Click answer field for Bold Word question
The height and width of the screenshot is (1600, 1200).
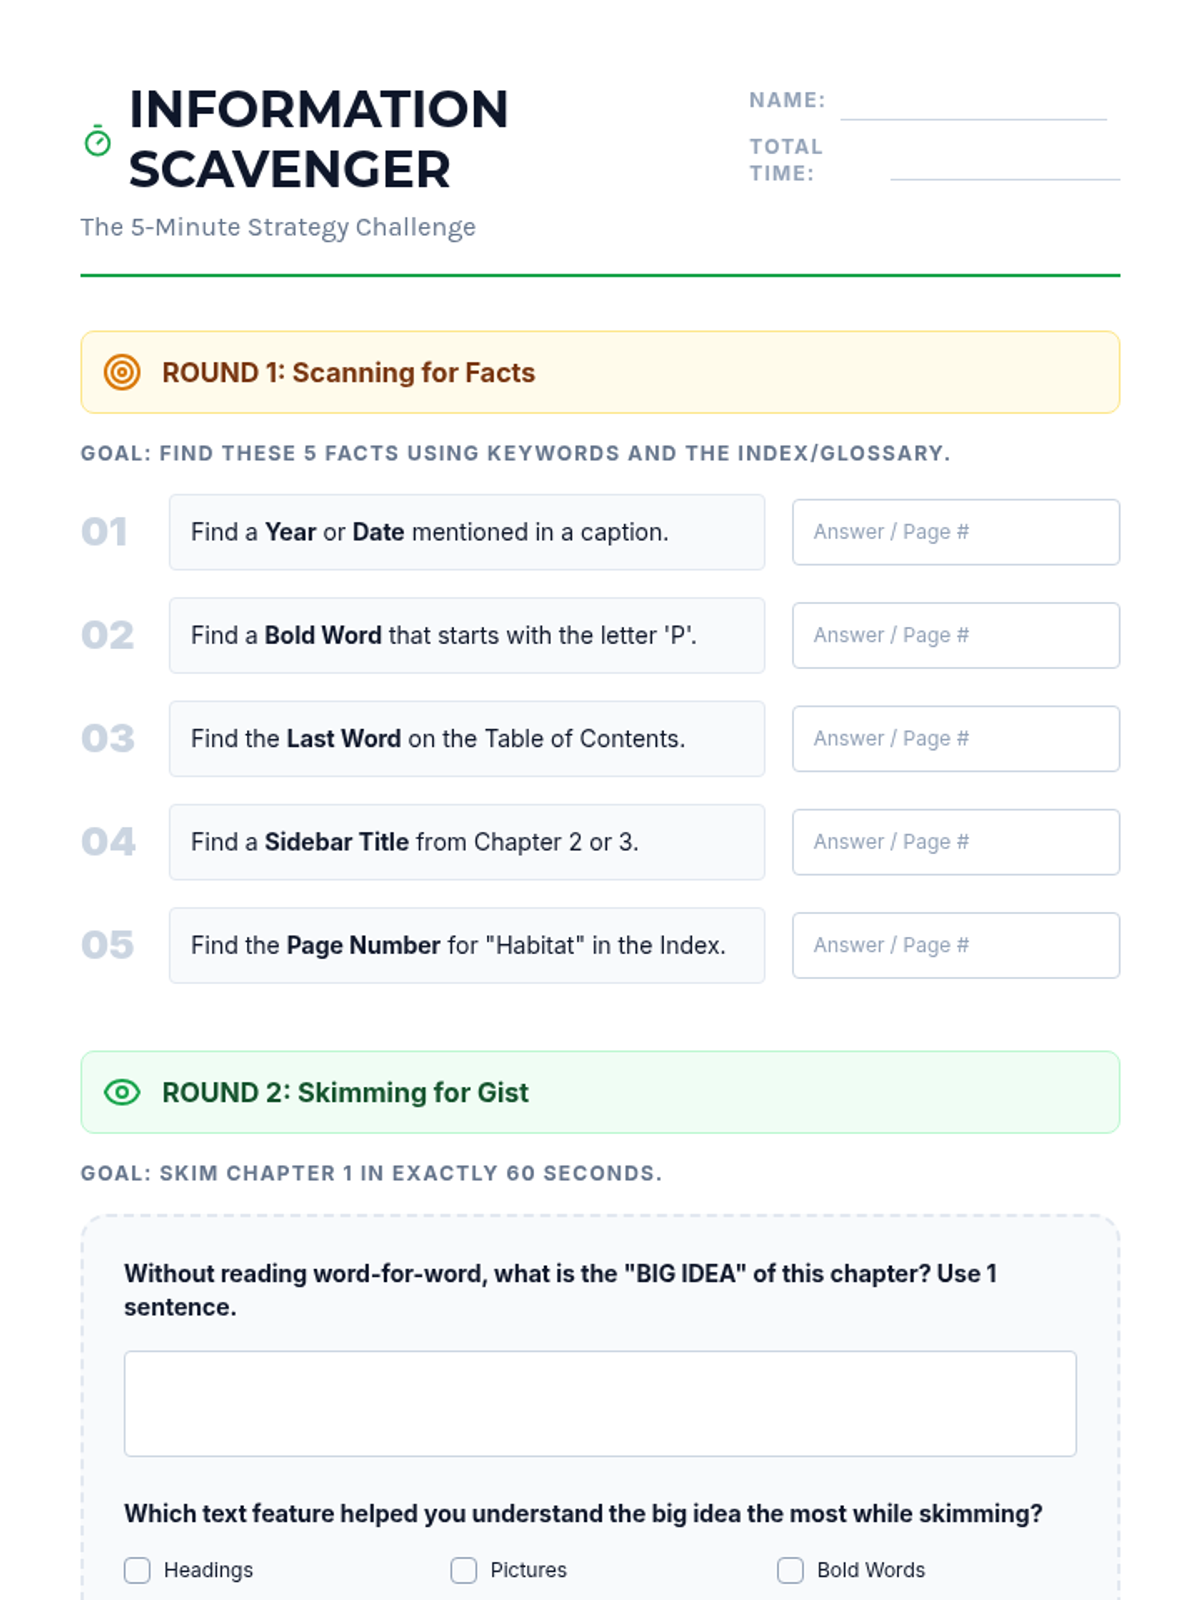[x=956, y=635]
